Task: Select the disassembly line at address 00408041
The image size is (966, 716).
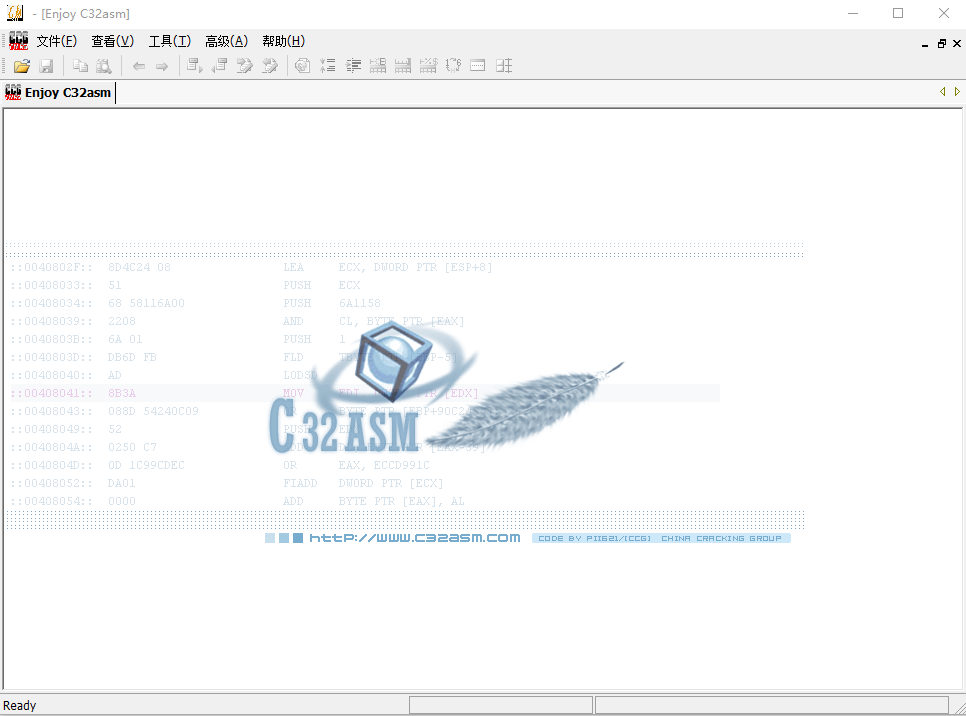Action: pos(300,392)
